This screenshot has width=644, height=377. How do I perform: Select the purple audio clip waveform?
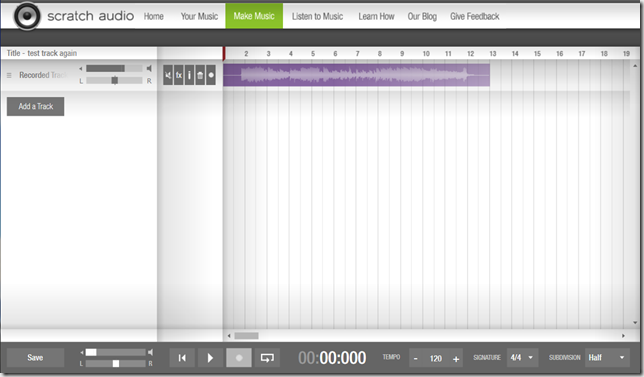tap(356, 75)
